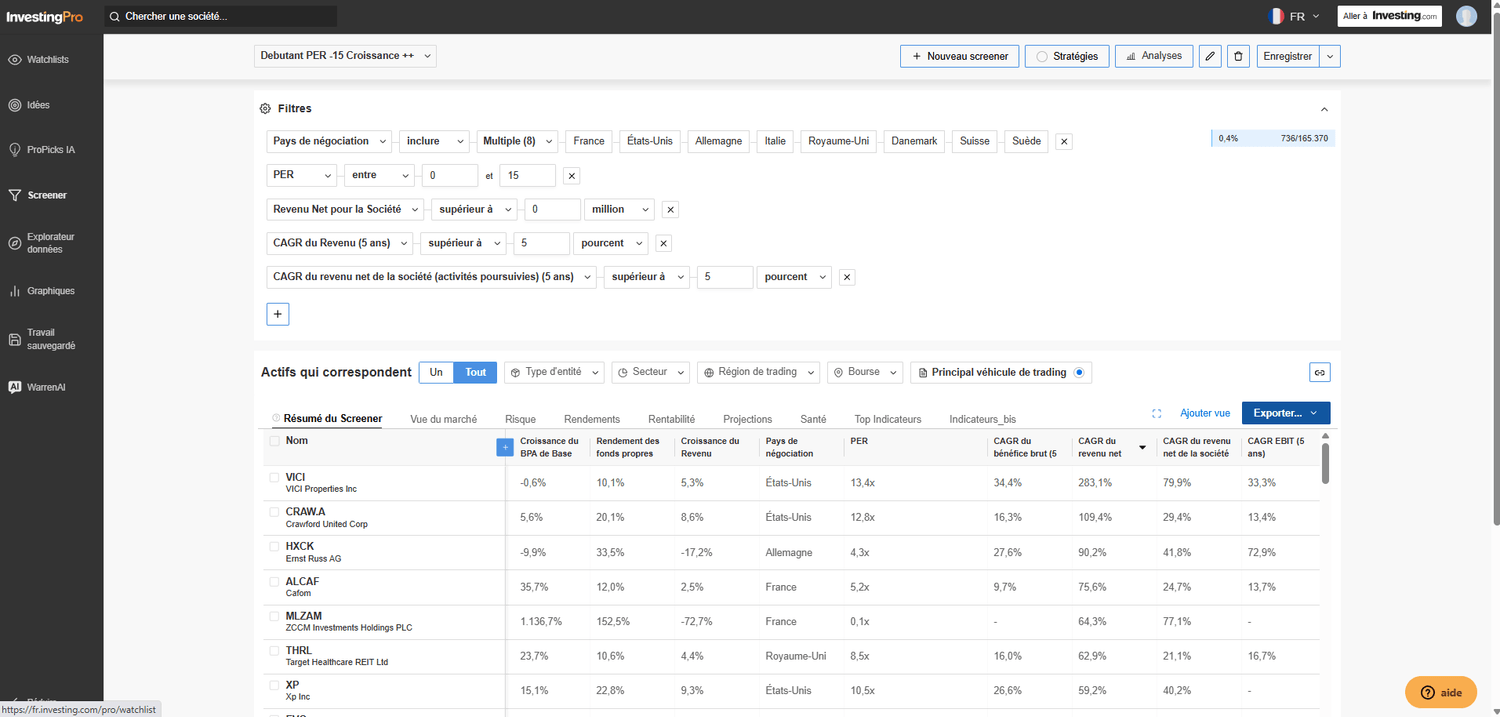Switch to the Risque tab
Screen dimensions: 1500x717
[x=521, y=420]
